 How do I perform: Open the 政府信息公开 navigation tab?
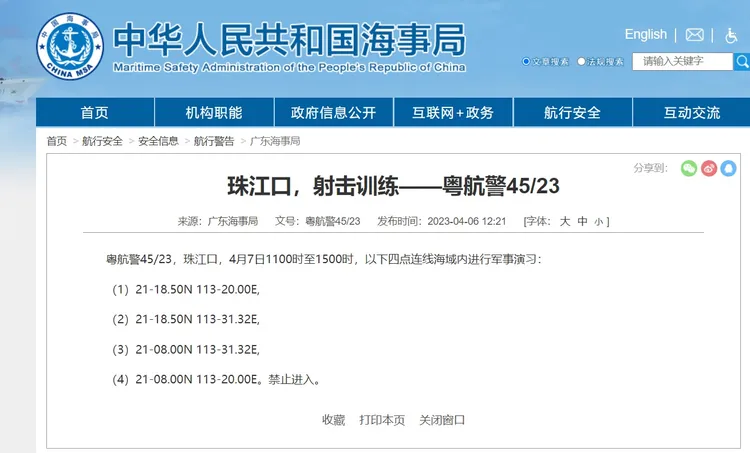tap(333, 112)
